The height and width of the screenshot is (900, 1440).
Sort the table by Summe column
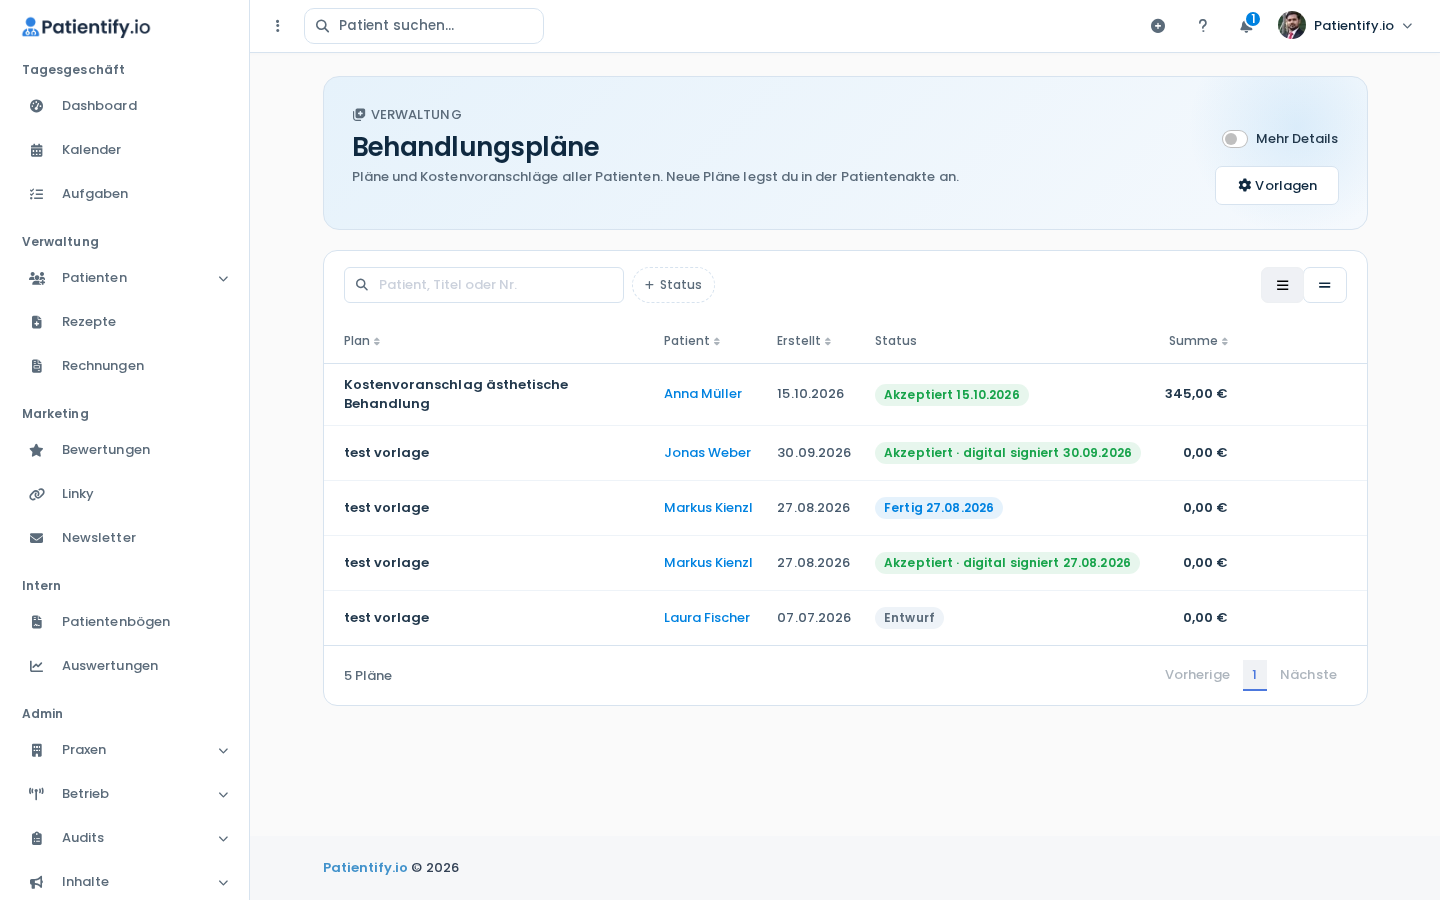pos(1198,341)
